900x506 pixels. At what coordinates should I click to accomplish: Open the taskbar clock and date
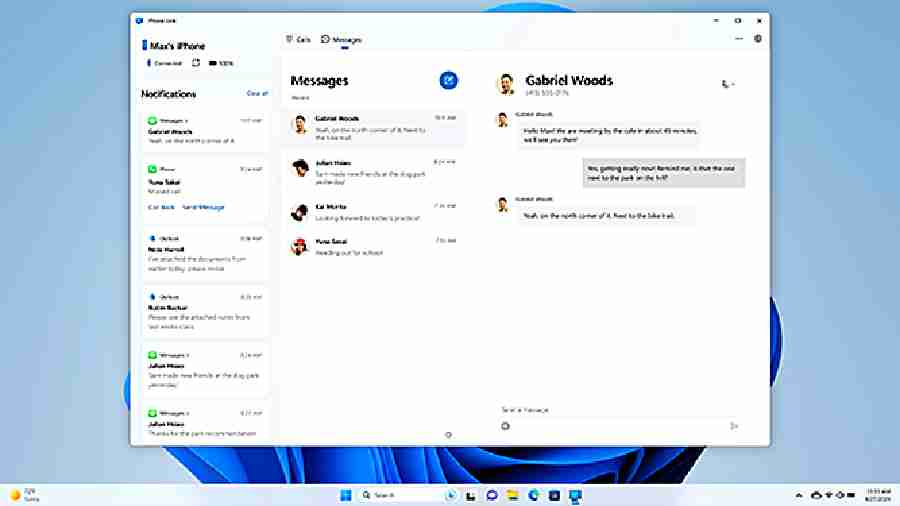pyautogui.click(x=878, y=495)
